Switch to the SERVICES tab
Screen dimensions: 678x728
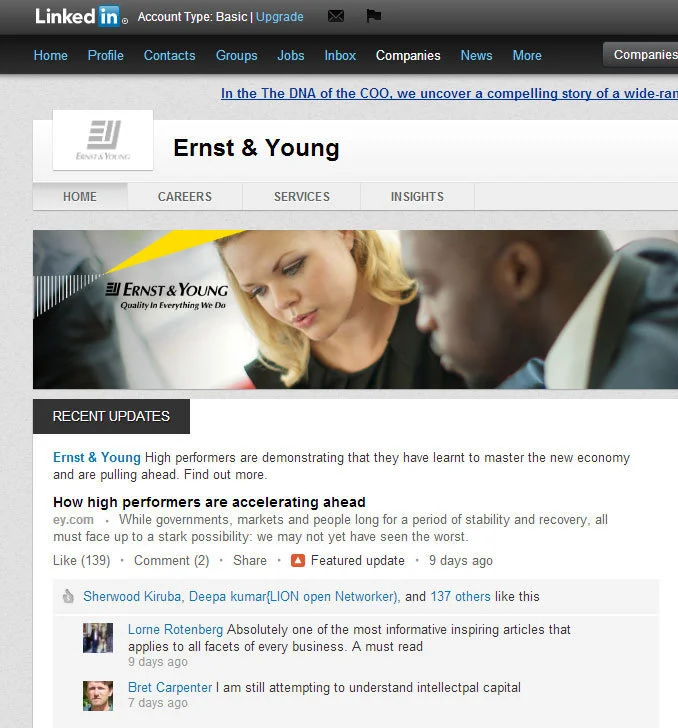pyautogui.click(x=302, y=197)
